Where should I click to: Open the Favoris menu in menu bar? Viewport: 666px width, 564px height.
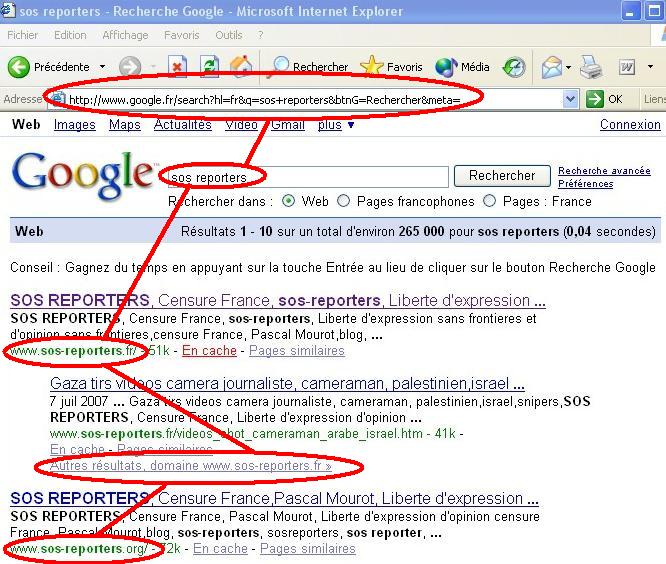tap(181, 35)
